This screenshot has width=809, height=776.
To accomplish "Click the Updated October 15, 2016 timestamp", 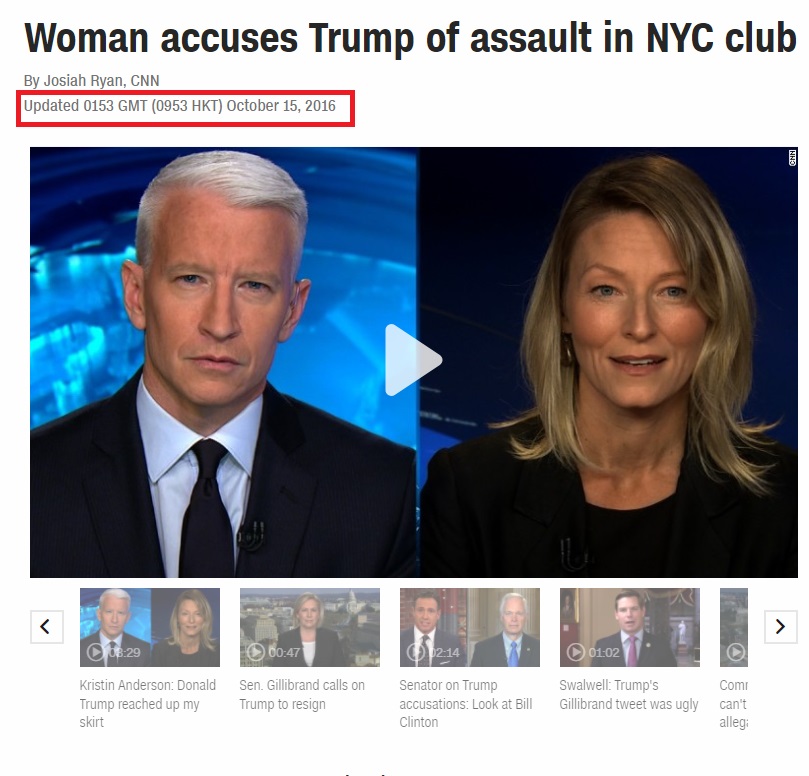I will click(x=180, y=106).
